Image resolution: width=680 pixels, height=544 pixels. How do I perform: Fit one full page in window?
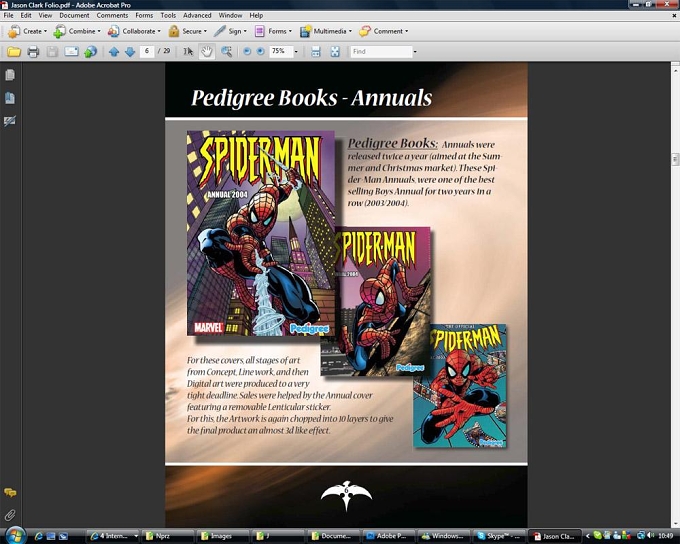click(x=335, y=52)
